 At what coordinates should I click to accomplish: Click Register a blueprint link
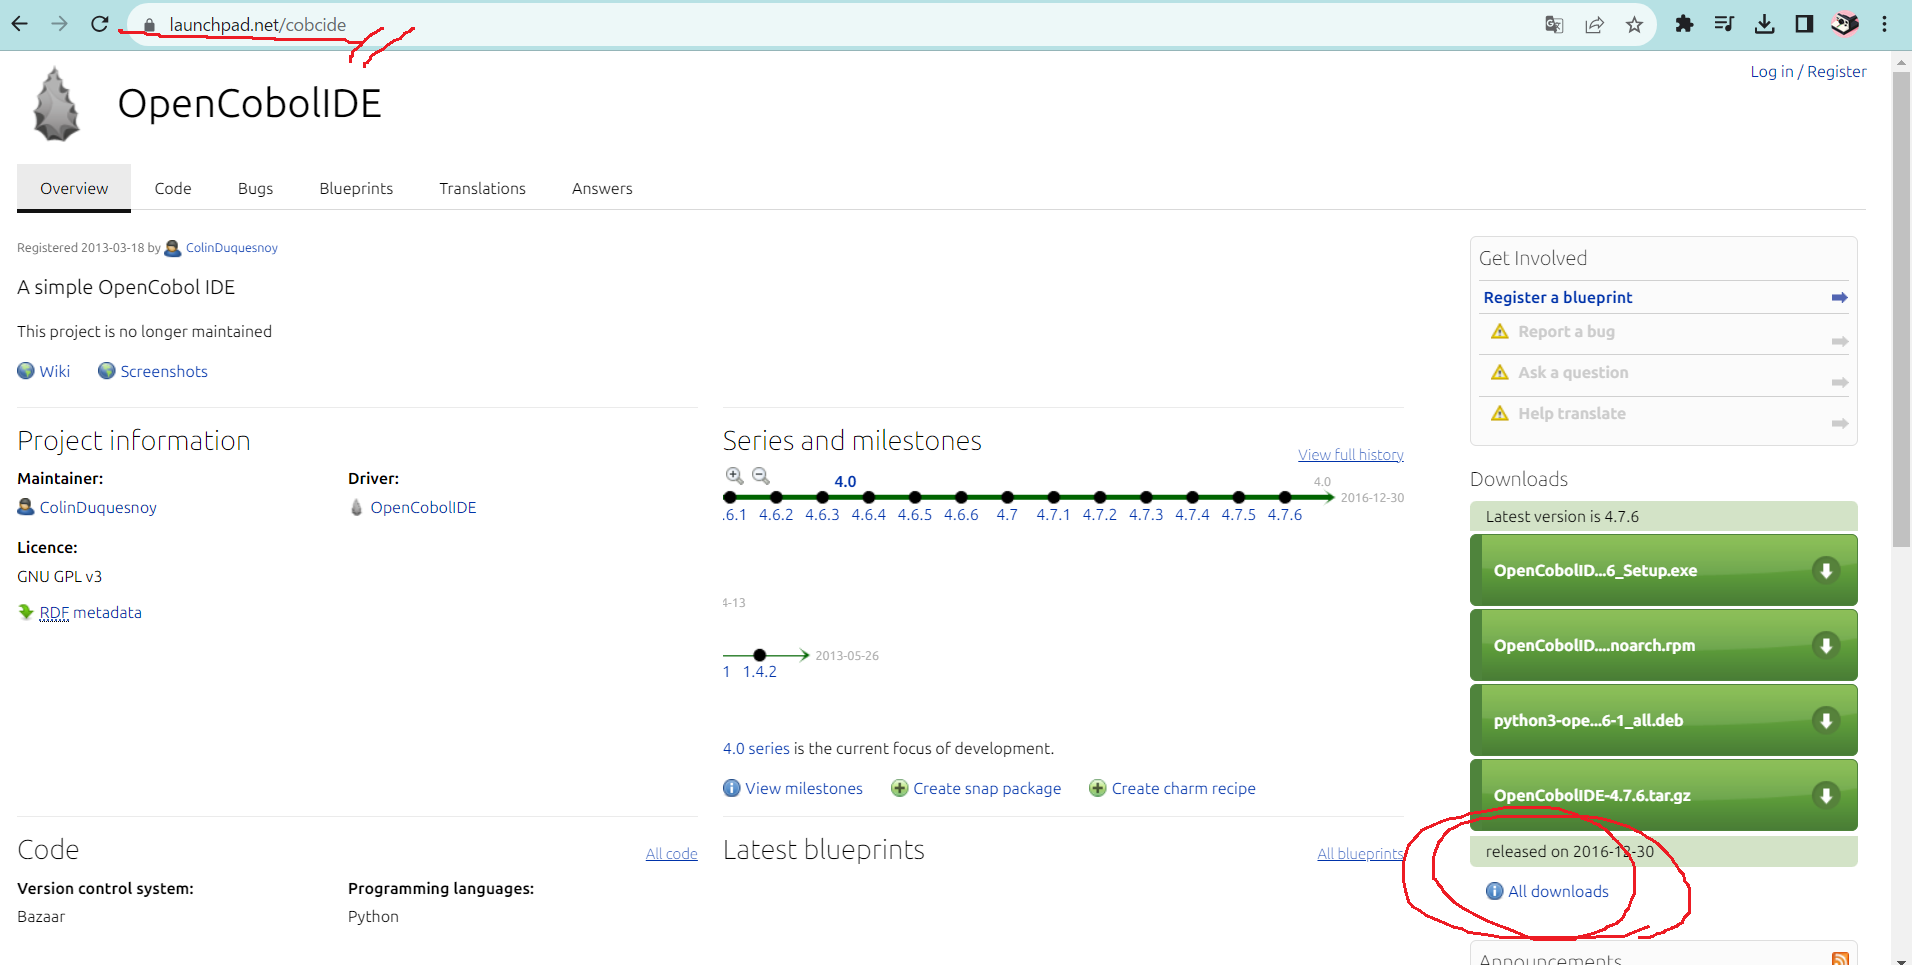1557,297
